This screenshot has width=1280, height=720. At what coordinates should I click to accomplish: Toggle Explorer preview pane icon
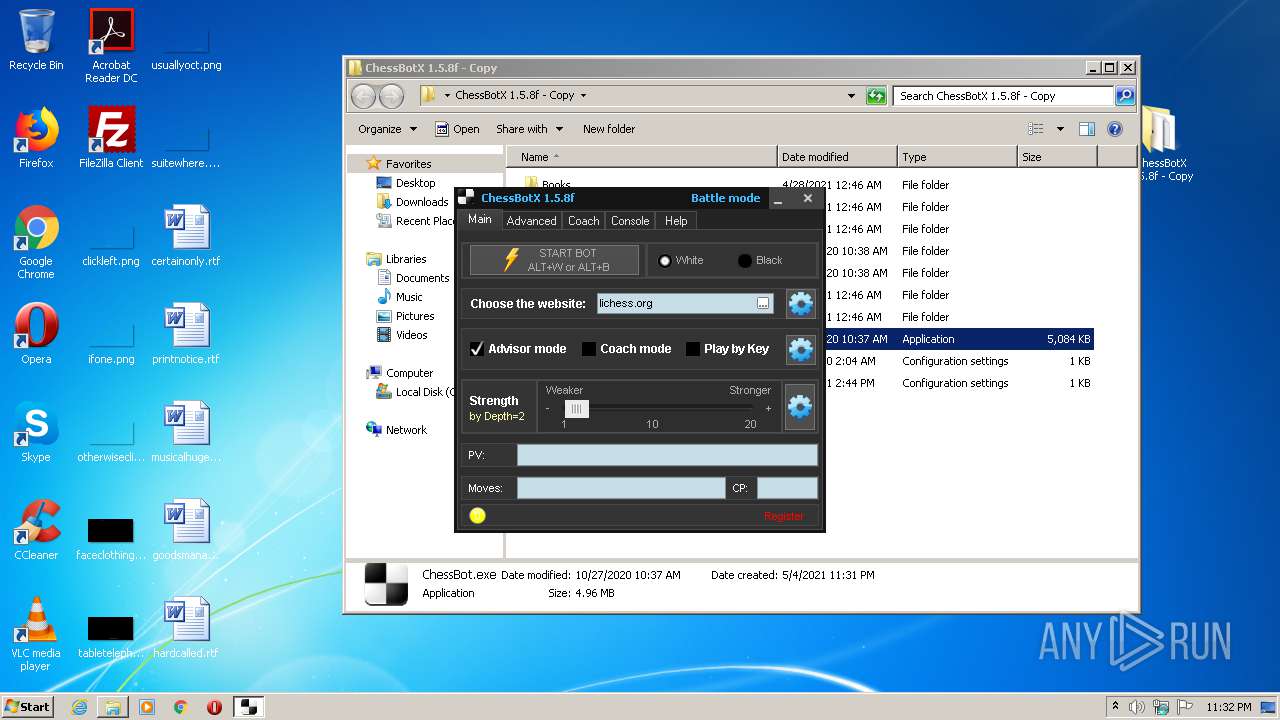1087,129
